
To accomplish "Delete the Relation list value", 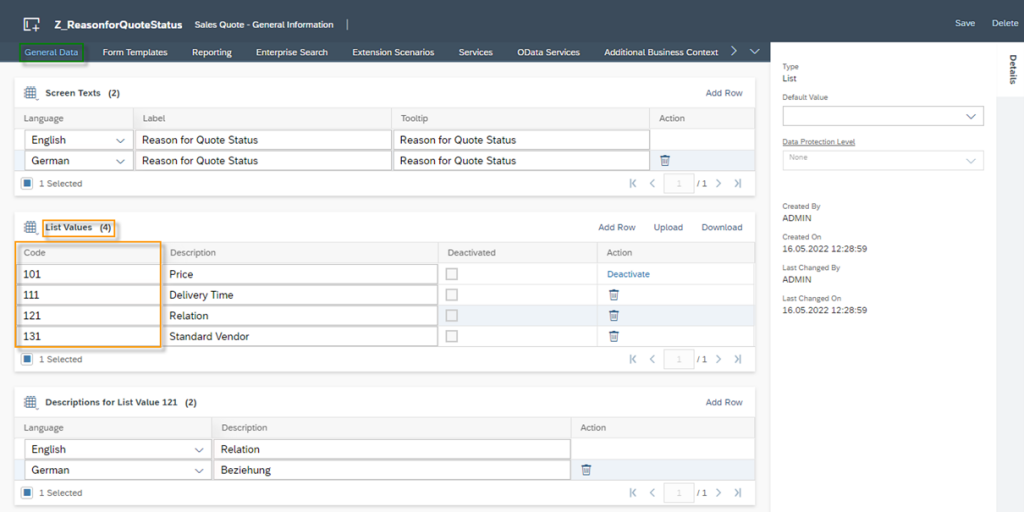I will [614, 316].
